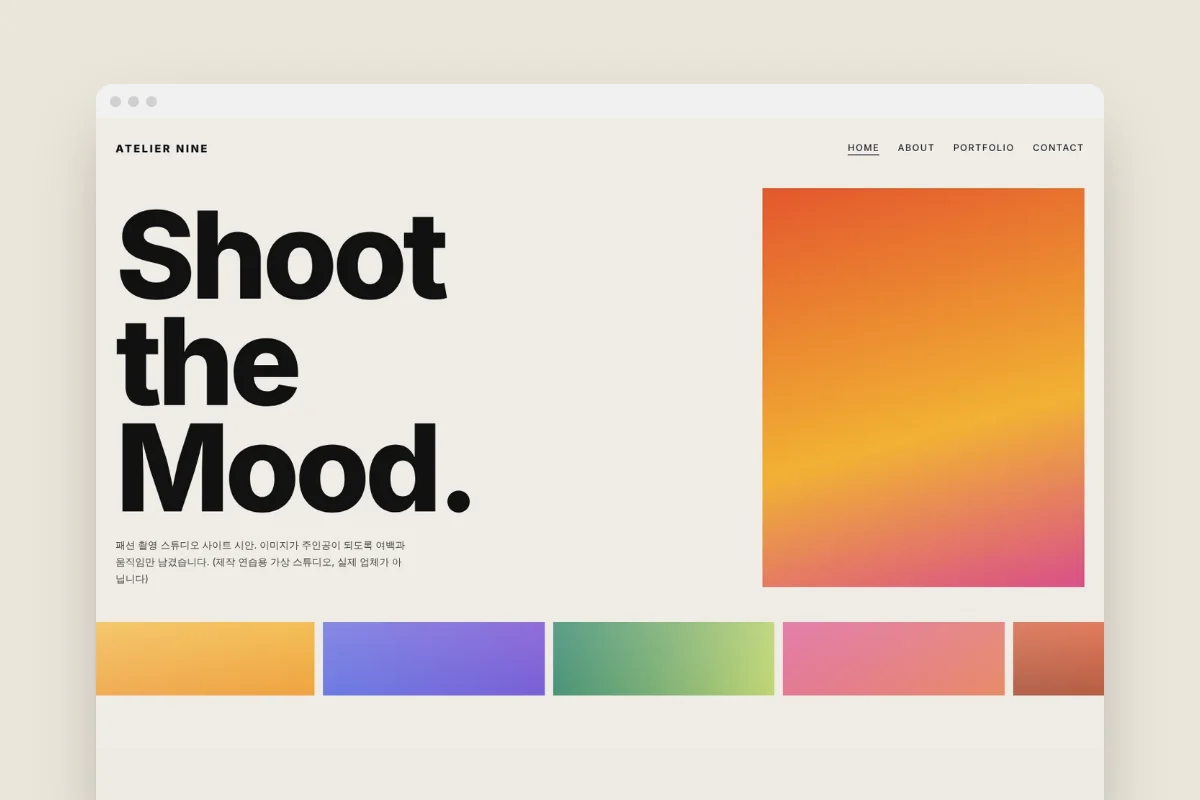Navigate to PORTFOLIO
The height and width of the screenshot is (800, 1200).
(983, 148)
